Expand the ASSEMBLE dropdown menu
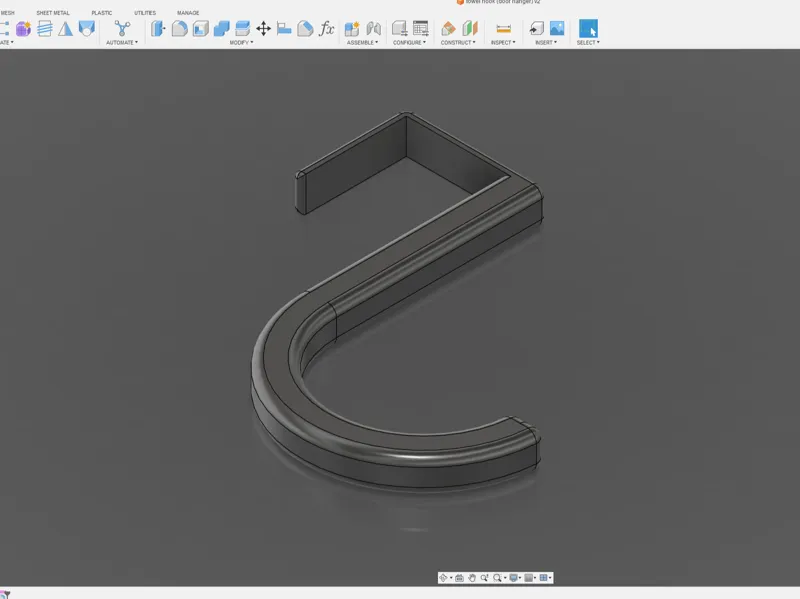Viewport: 800px width, 599px height. pyautogui.click(x=362, y=42)
